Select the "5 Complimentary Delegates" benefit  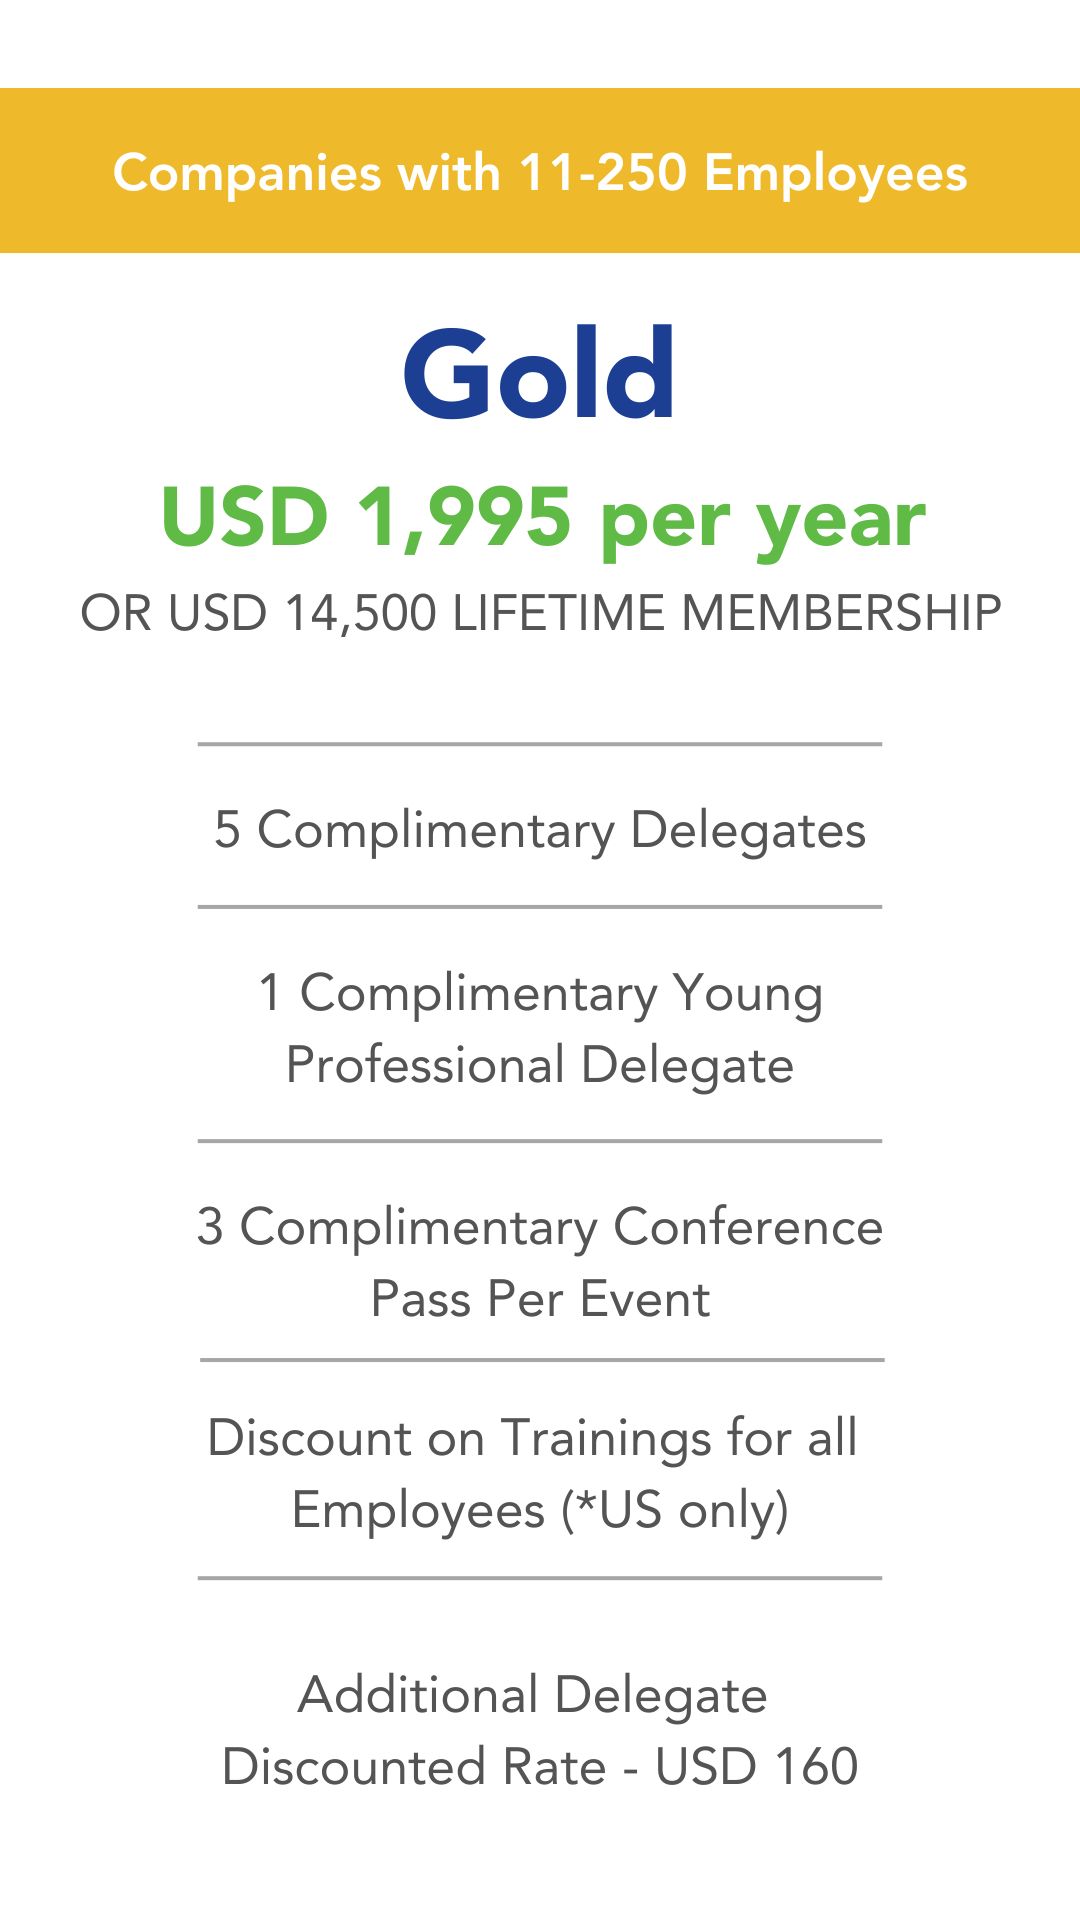(x=540, y=830)
